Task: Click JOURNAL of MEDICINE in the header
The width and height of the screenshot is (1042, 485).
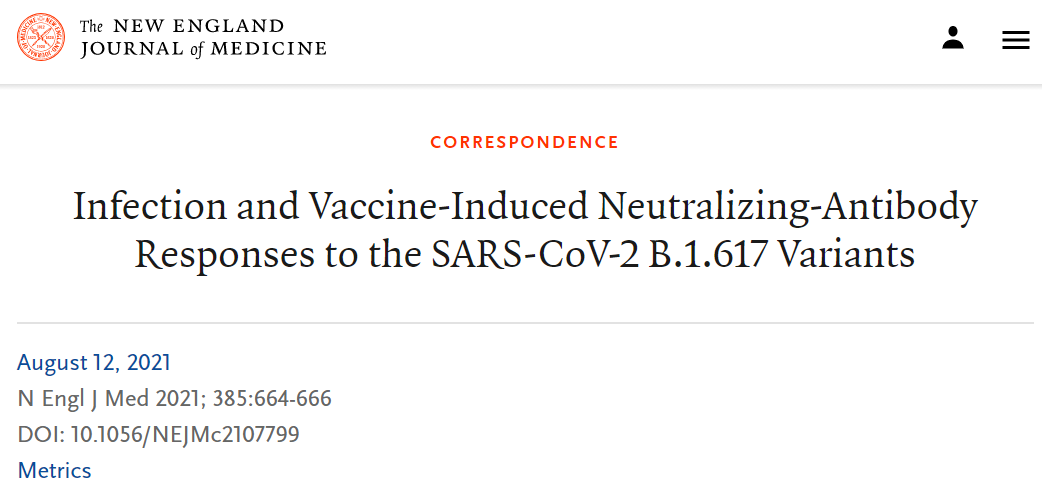Action: [x=203, y=48]
